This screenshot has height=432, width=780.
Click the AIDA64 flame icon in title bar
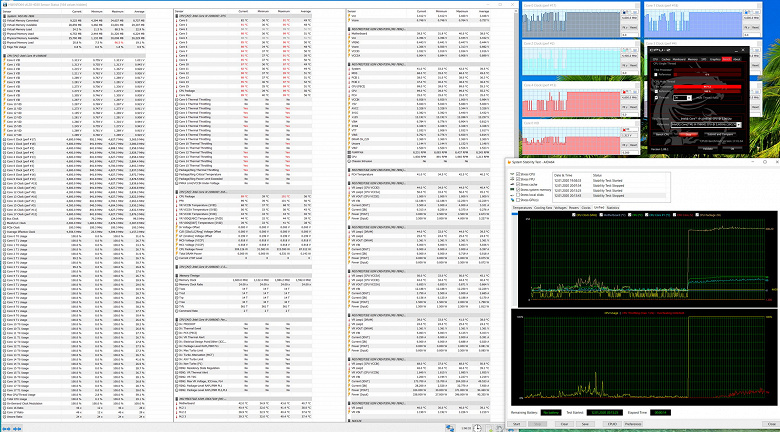[x=507, y=160]
